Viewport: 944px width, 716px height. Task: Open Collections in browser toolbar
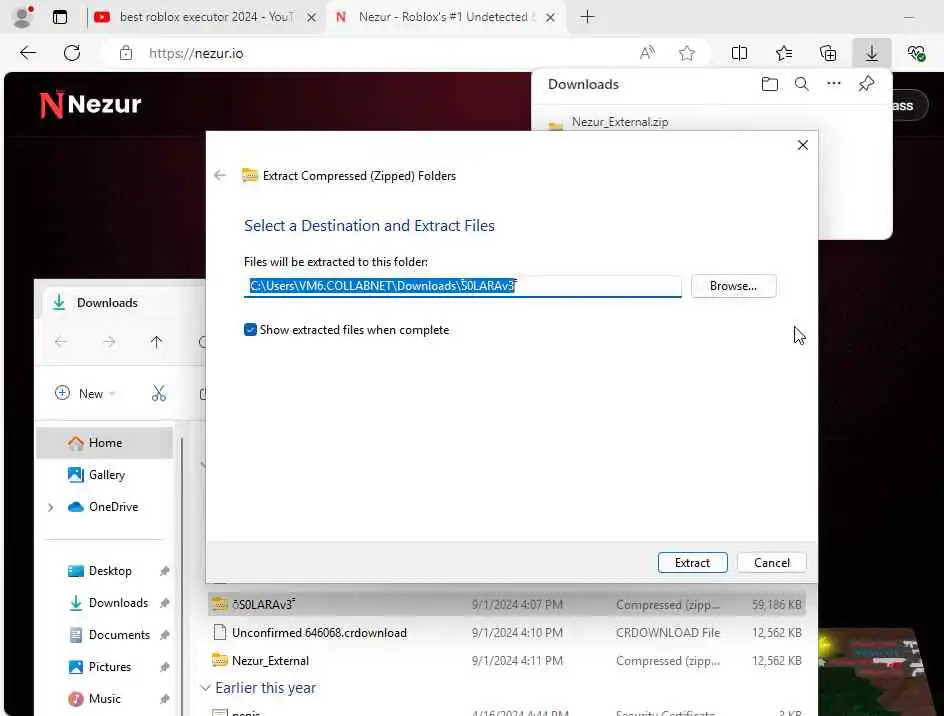click(828, 53)
